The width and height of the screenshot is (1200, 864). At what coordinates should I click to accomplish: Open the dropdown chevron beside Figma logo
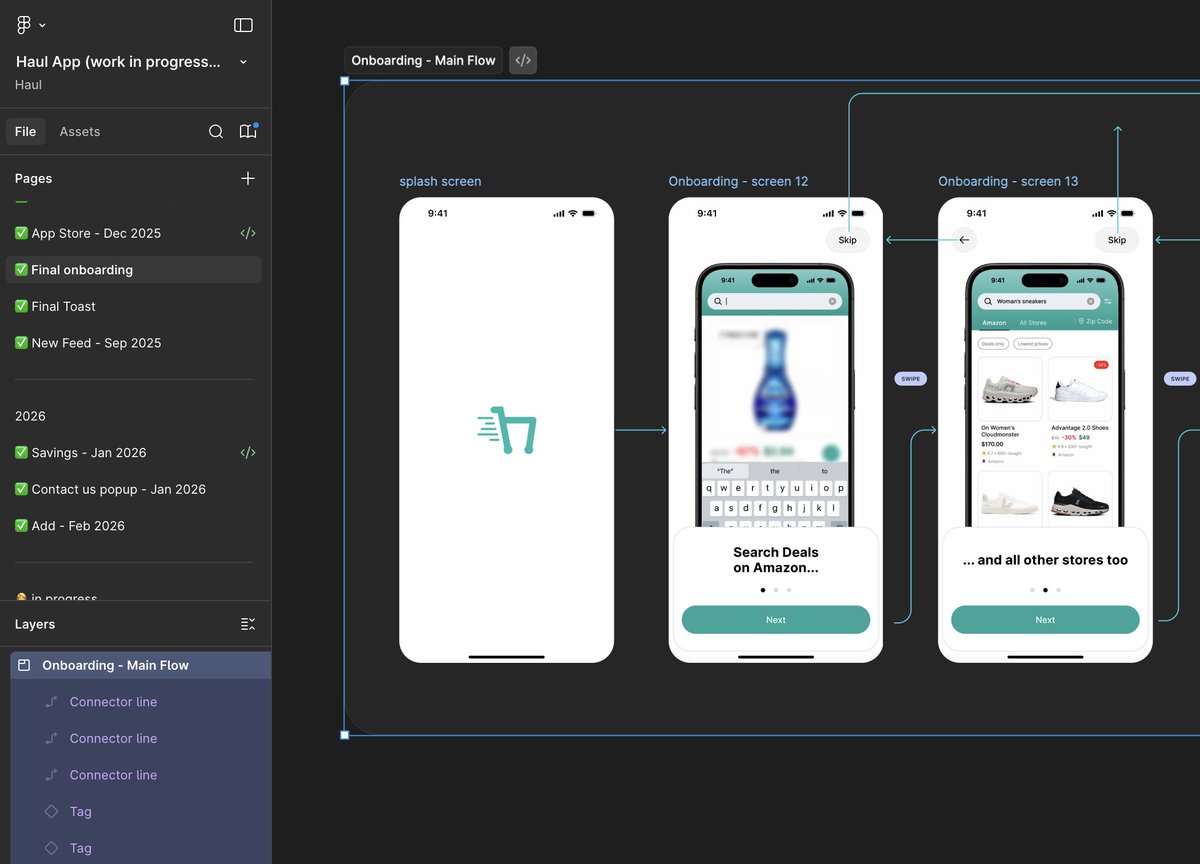click(42, 26)
